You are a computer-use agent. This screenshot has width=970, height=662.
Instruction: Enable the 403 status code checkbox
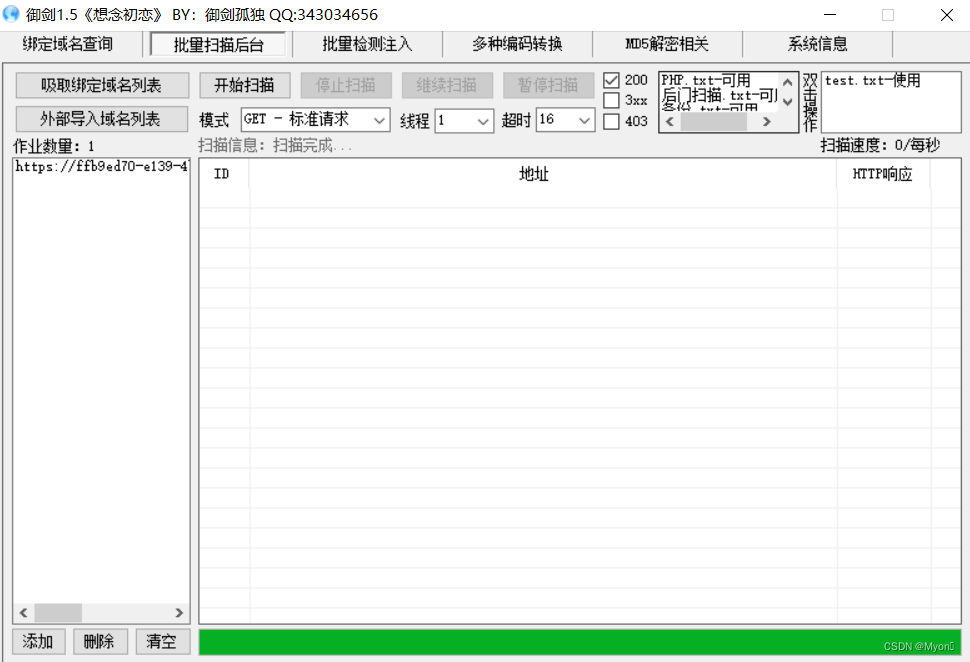coord(612,119)
